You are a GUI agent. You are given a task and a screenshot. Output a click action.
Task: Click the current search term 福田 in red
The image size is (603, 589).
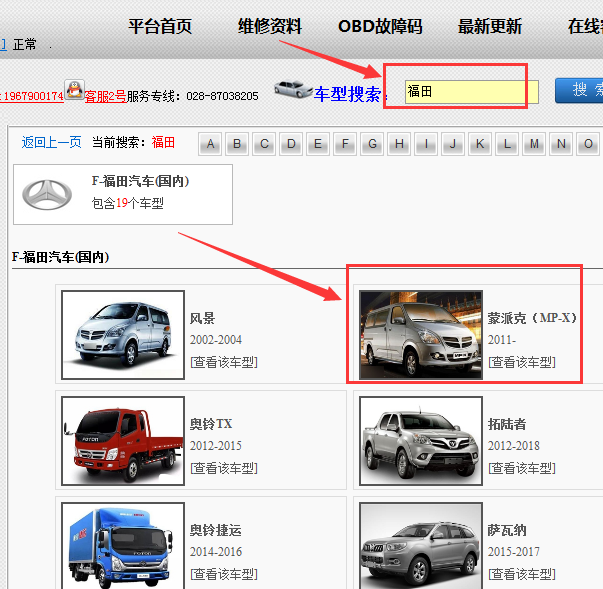(x=163, y=142)
